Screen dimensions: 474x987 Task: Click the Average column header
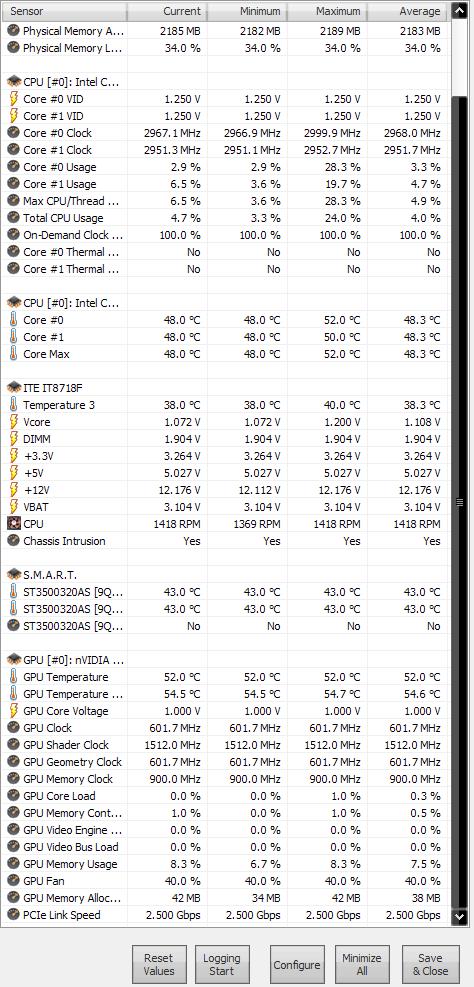click(x=407, y=11)
